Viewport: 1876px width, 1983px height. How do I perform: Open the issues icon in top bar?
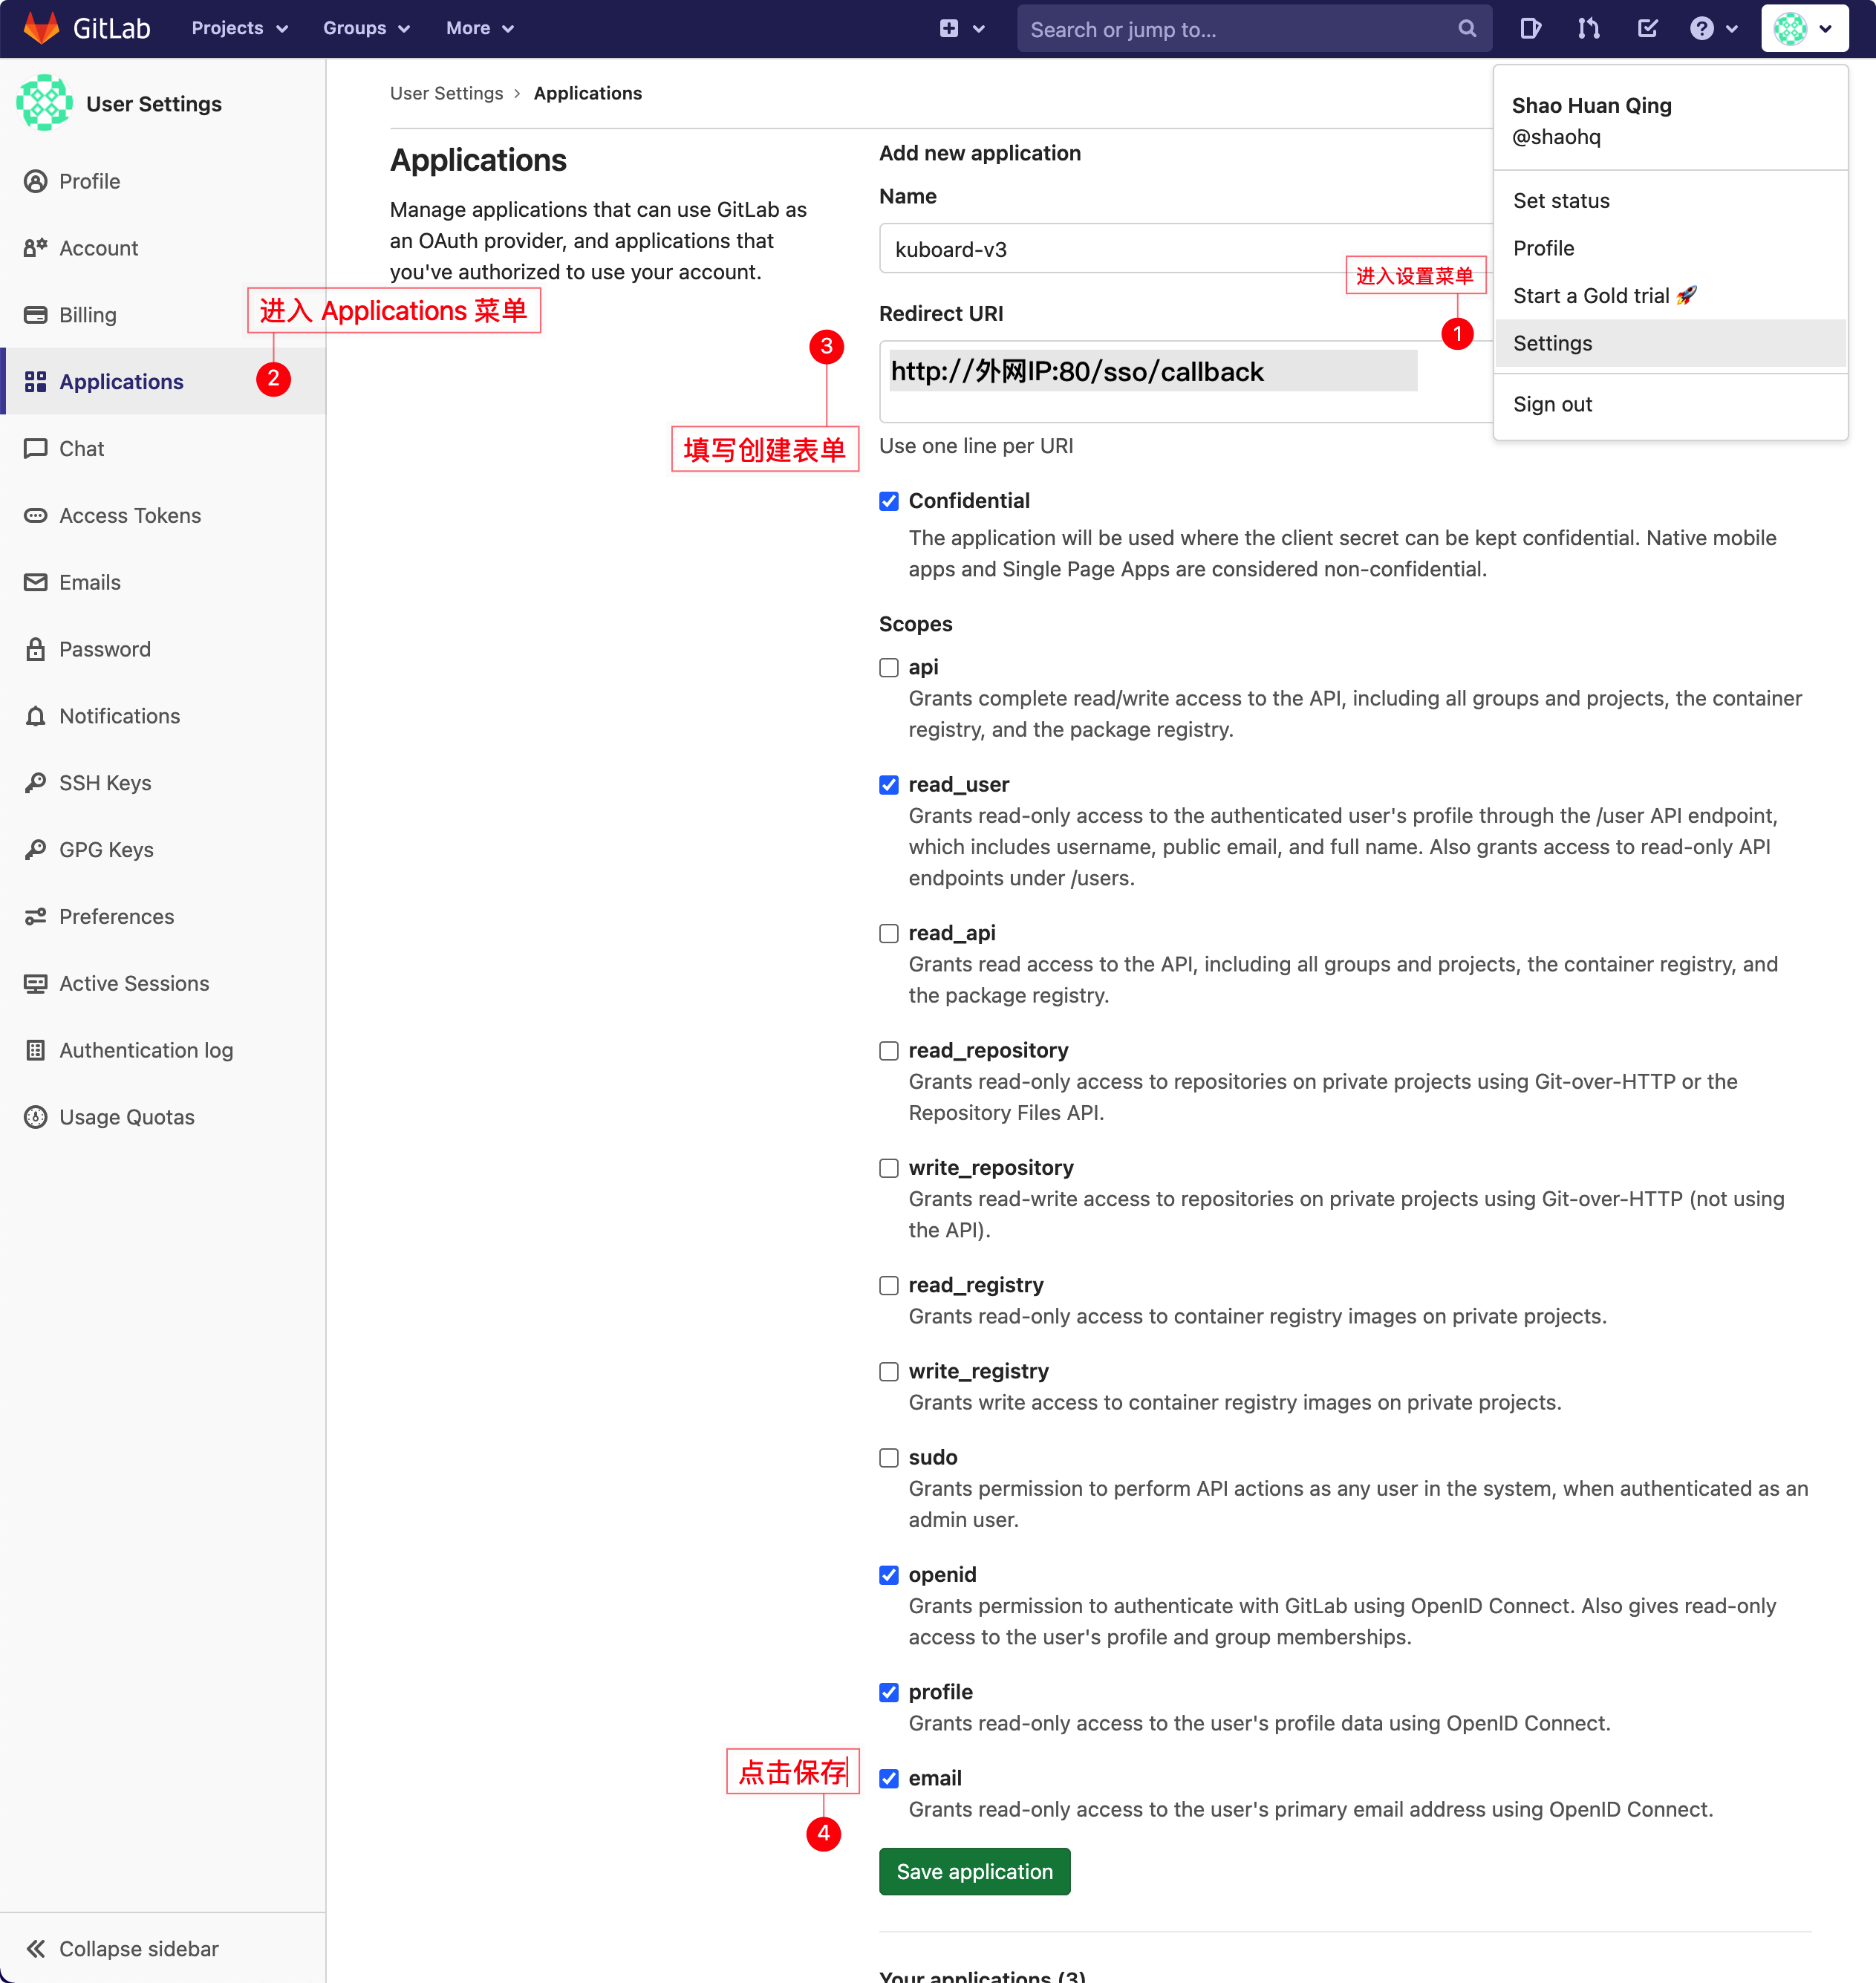[1530, 28]
